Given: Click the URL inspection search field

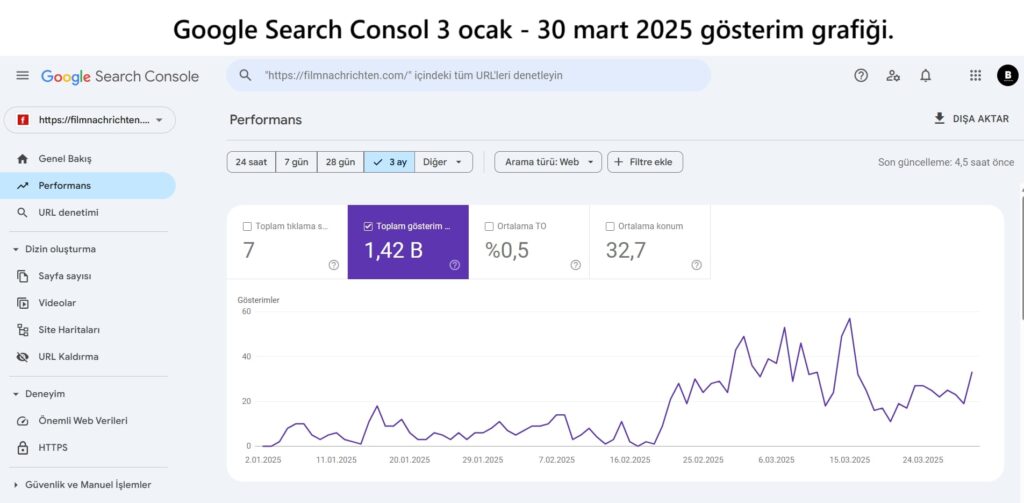Looking at the screenshot, I should click(x=468, y=75).
